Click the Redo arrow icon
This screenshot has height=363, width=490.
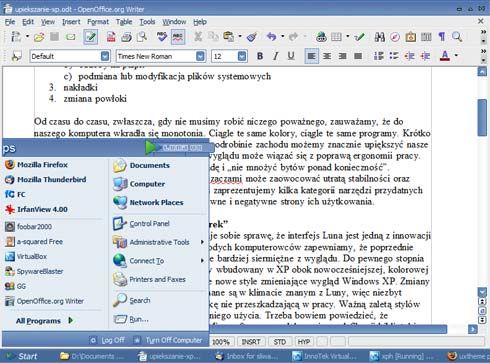tap(293, 37)
